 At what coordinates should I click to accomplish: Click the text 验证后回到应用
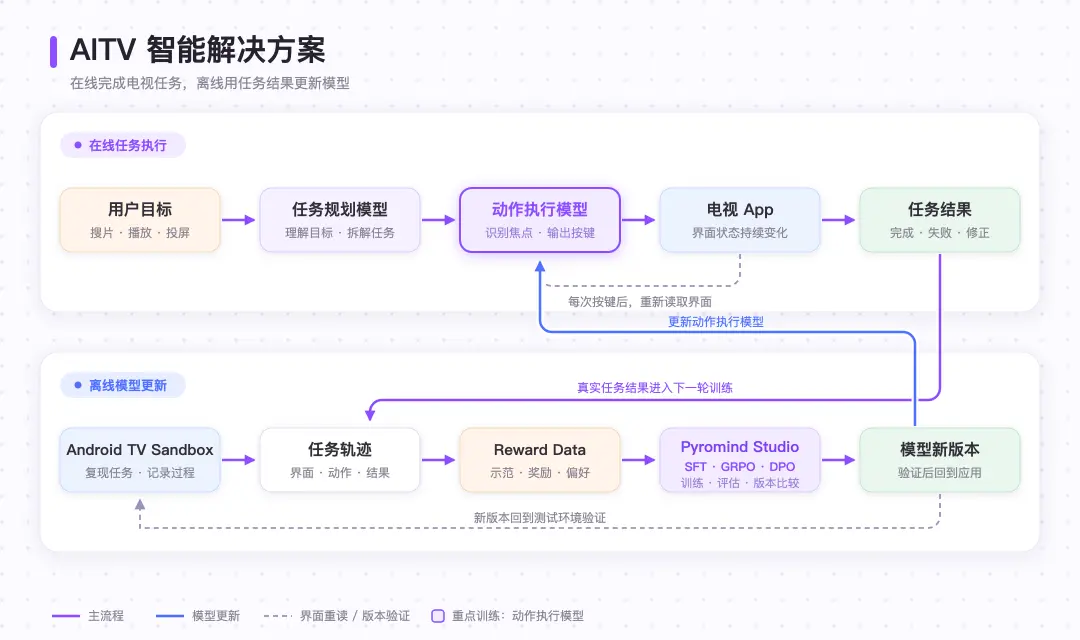pos(939,473)
